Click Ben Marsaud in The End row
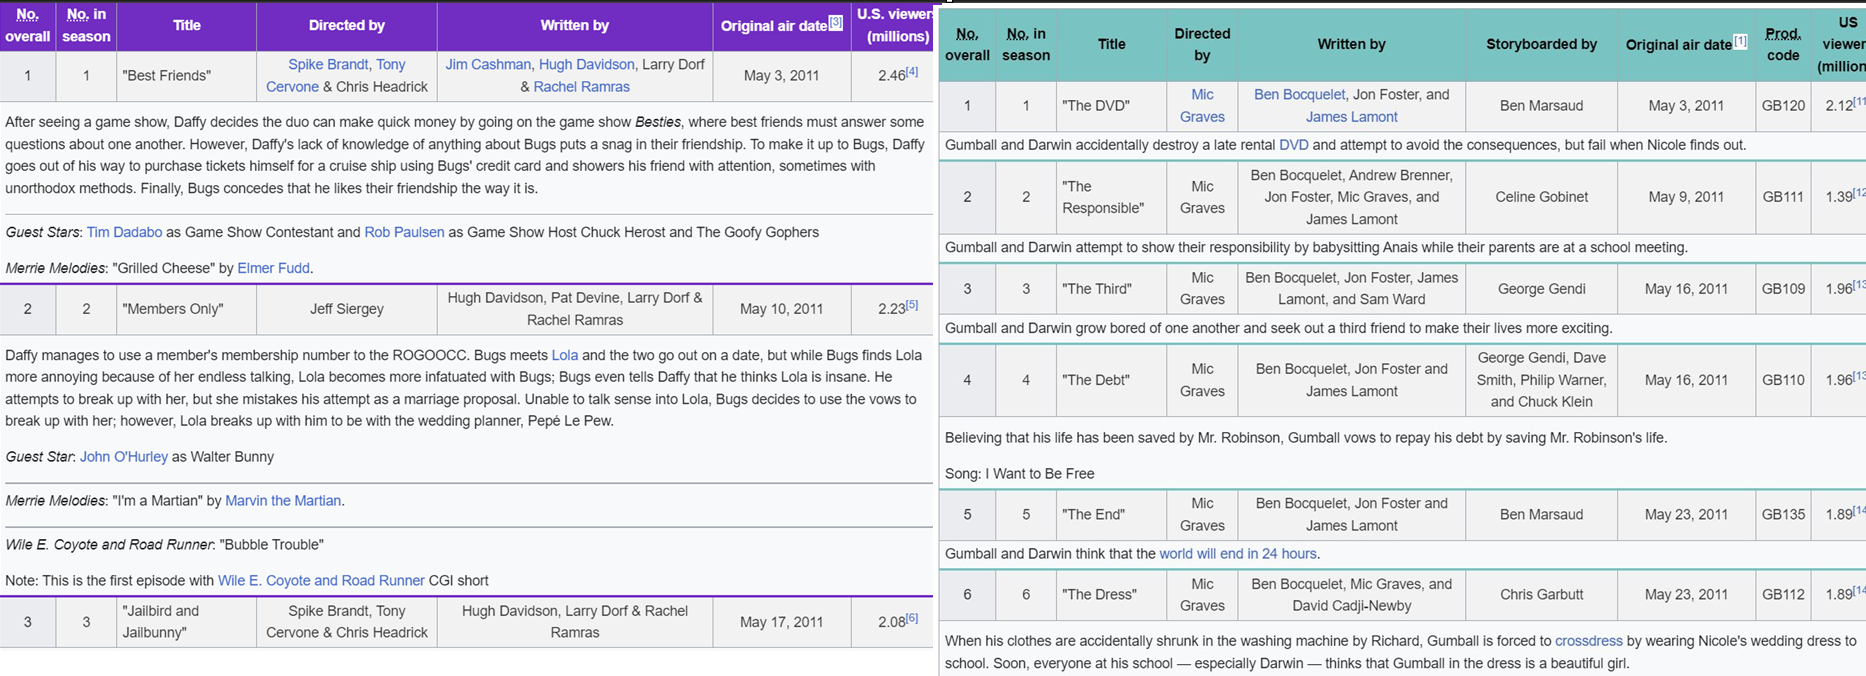 [1541, 515]
